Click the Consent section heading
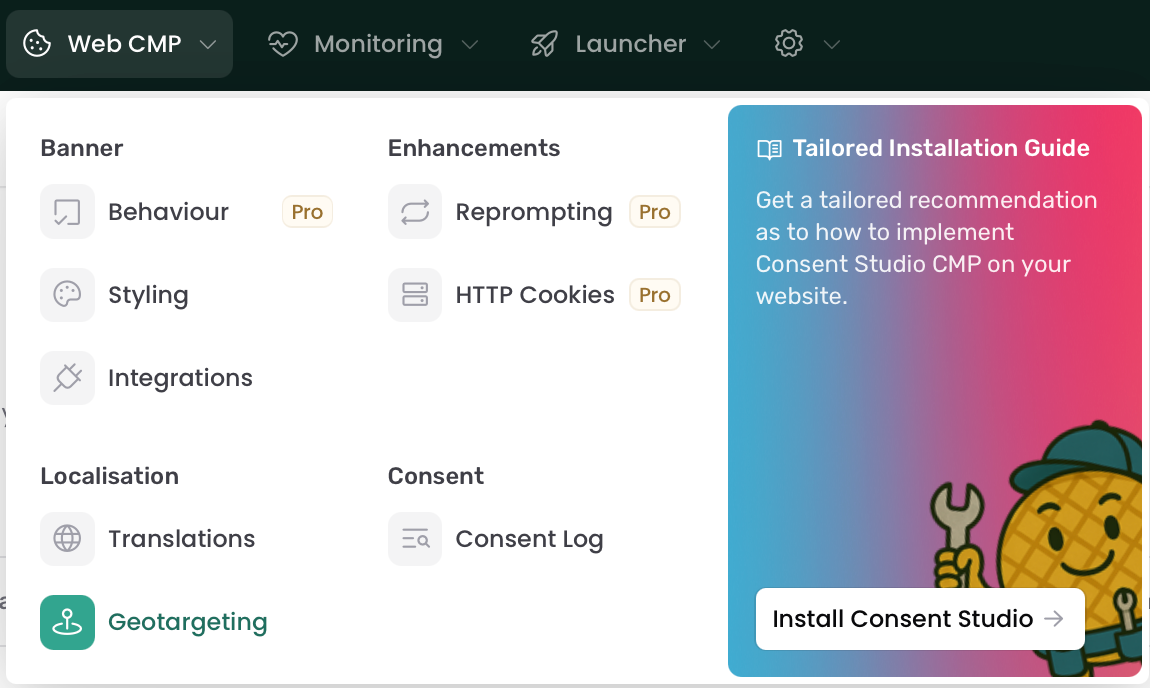Viewport: 1150px width, 688px height. [x=436, y=476]
